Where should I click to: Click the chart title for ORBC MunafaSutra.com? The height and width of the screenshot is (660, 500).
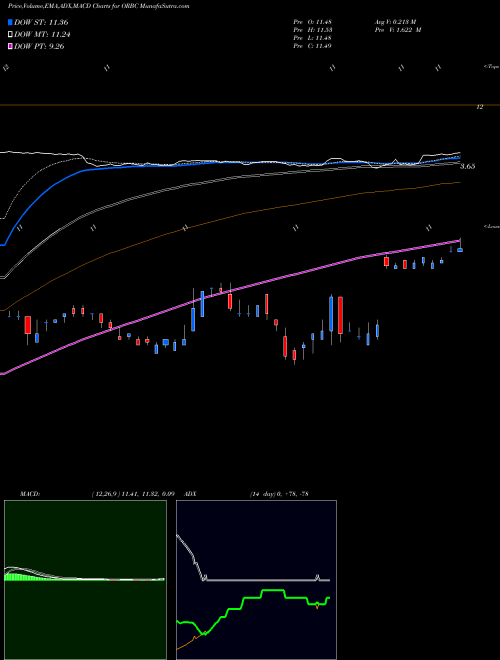[99, 6]
